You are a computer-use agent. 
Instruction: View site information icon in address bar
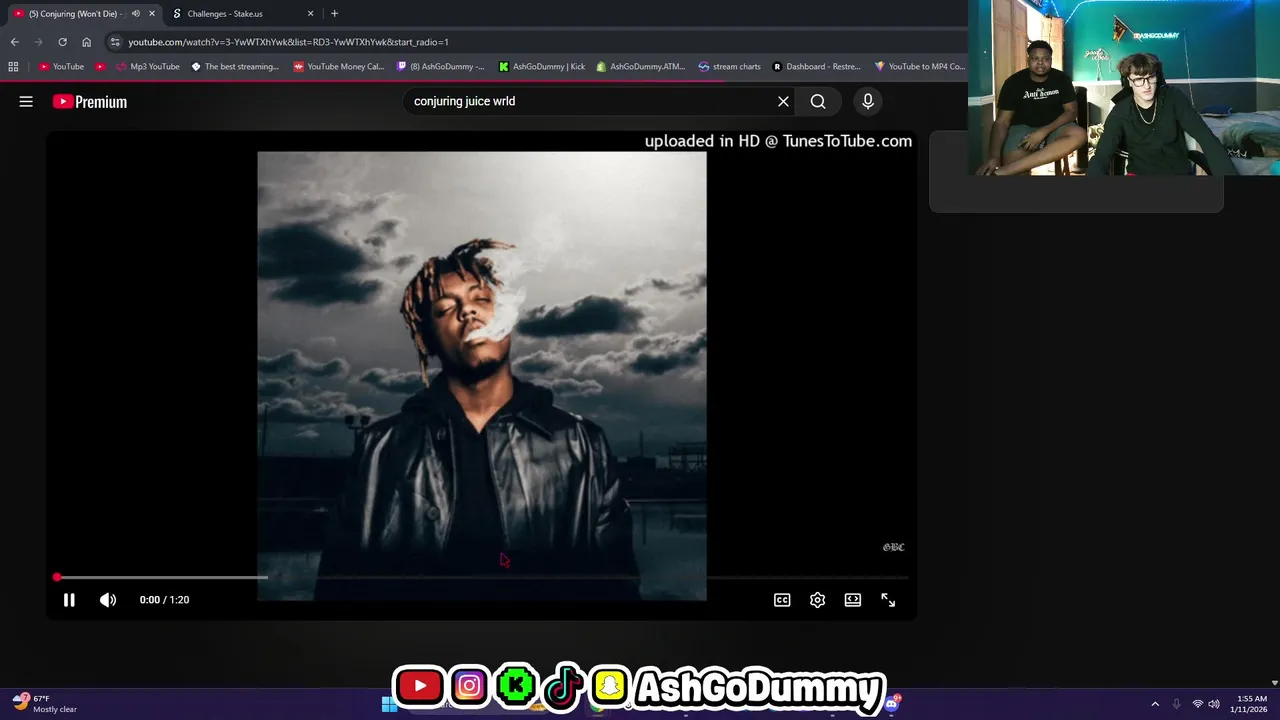(115, 42)
